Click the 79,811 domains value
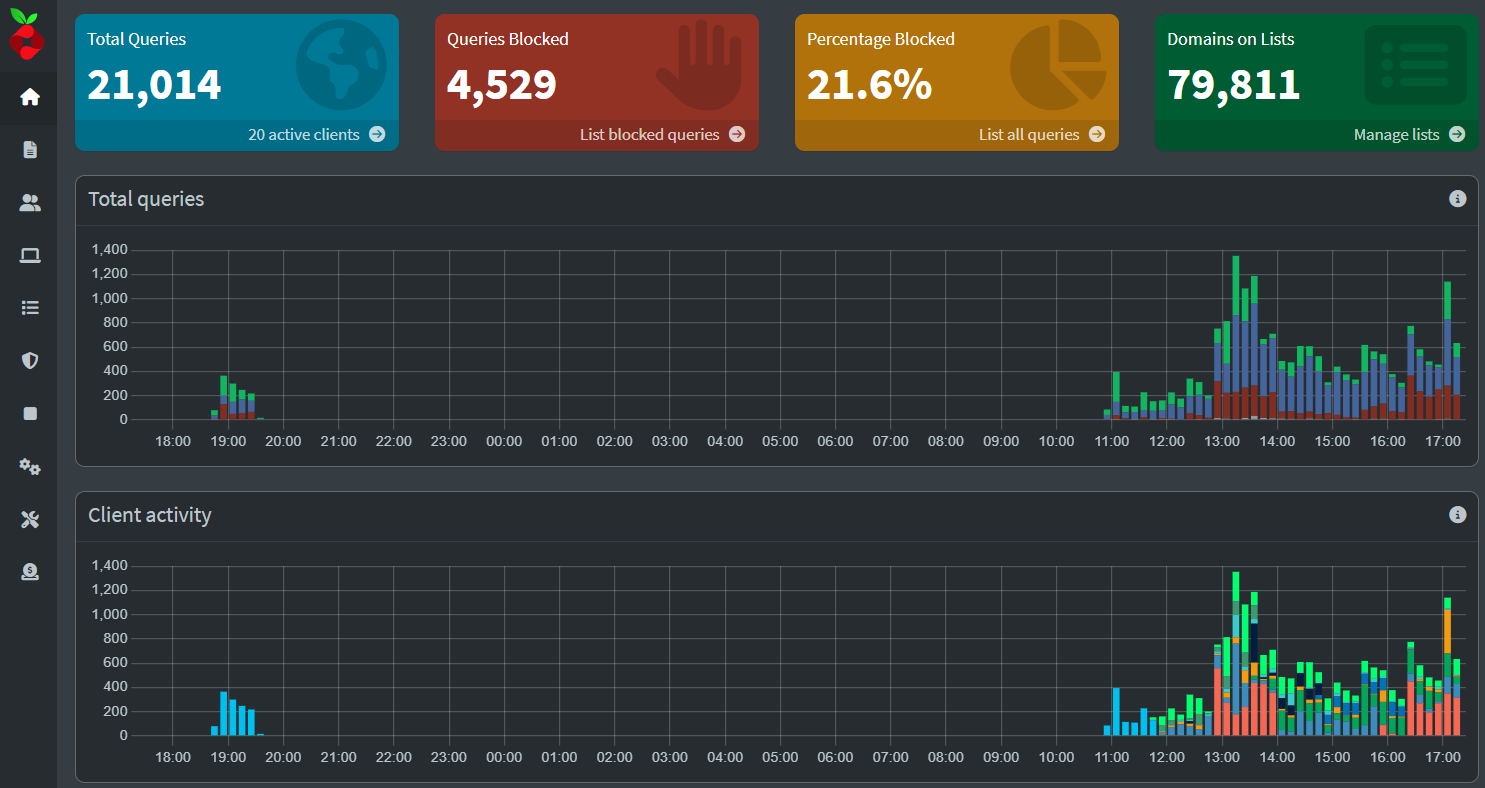 point(1234,85)
